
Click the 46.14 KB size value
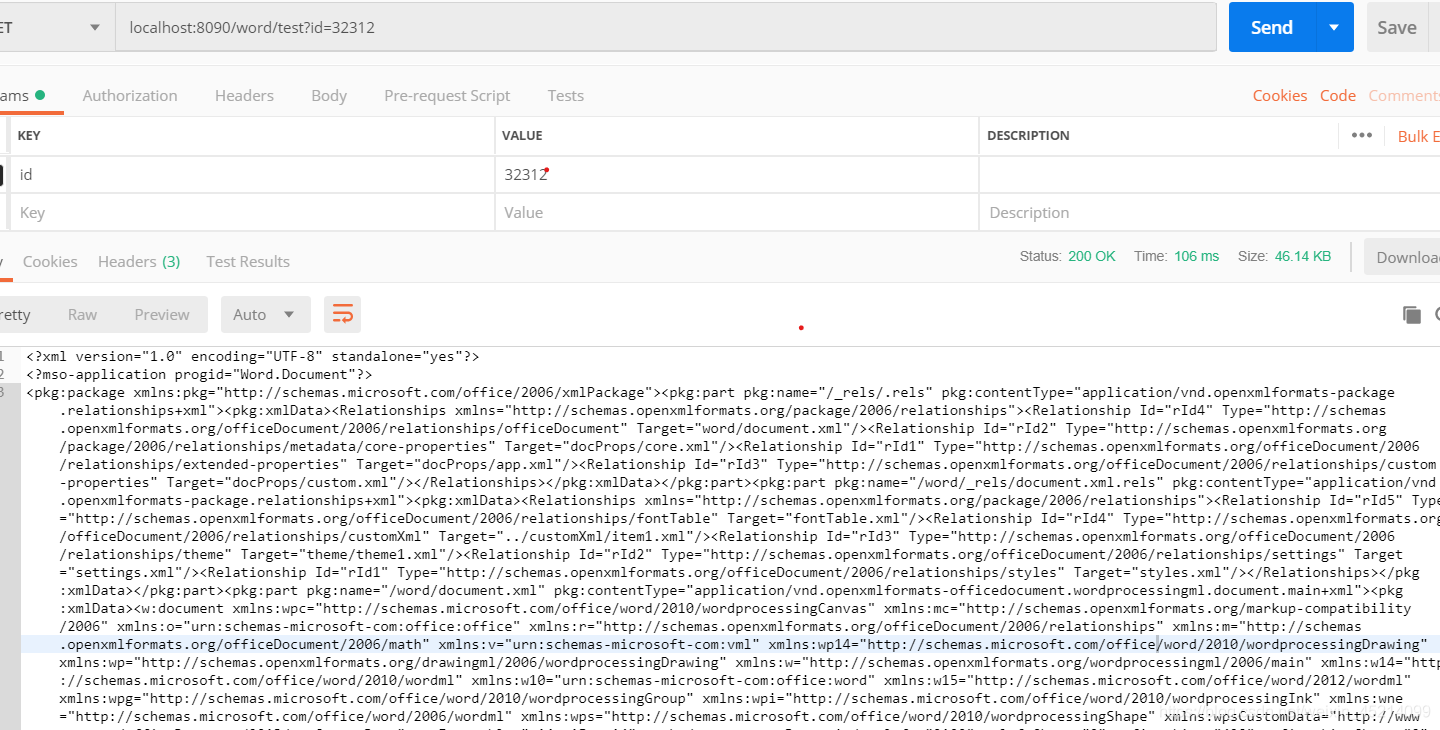point(1303,256)
